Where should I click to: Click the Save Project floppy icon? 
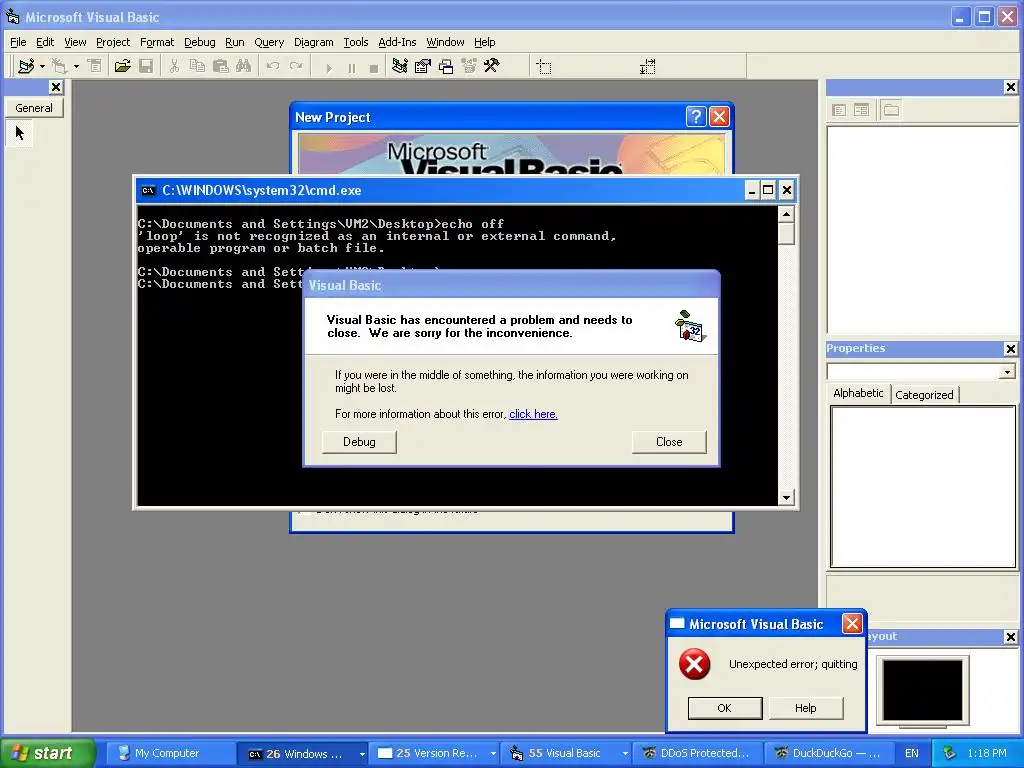point(146,66)
